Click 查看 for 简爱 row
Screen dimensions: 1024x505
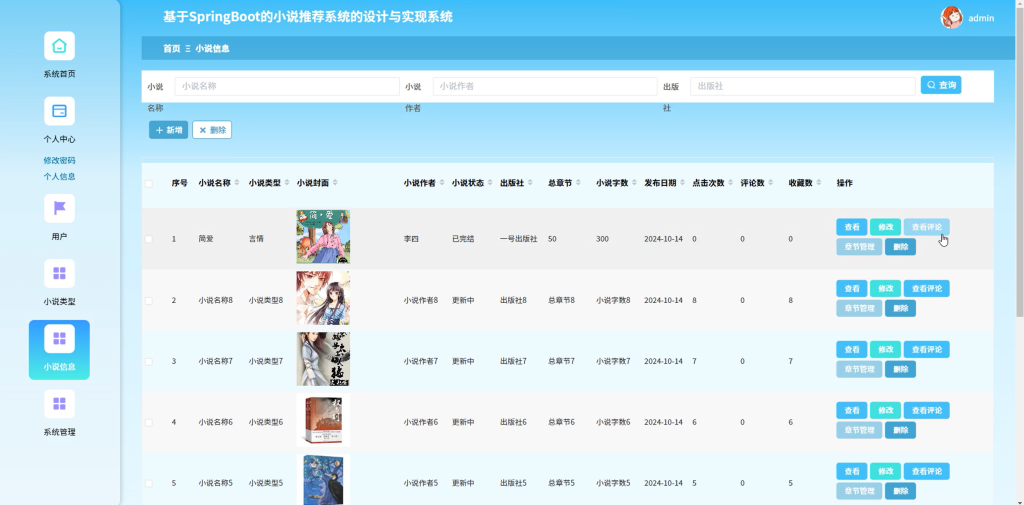852,227
